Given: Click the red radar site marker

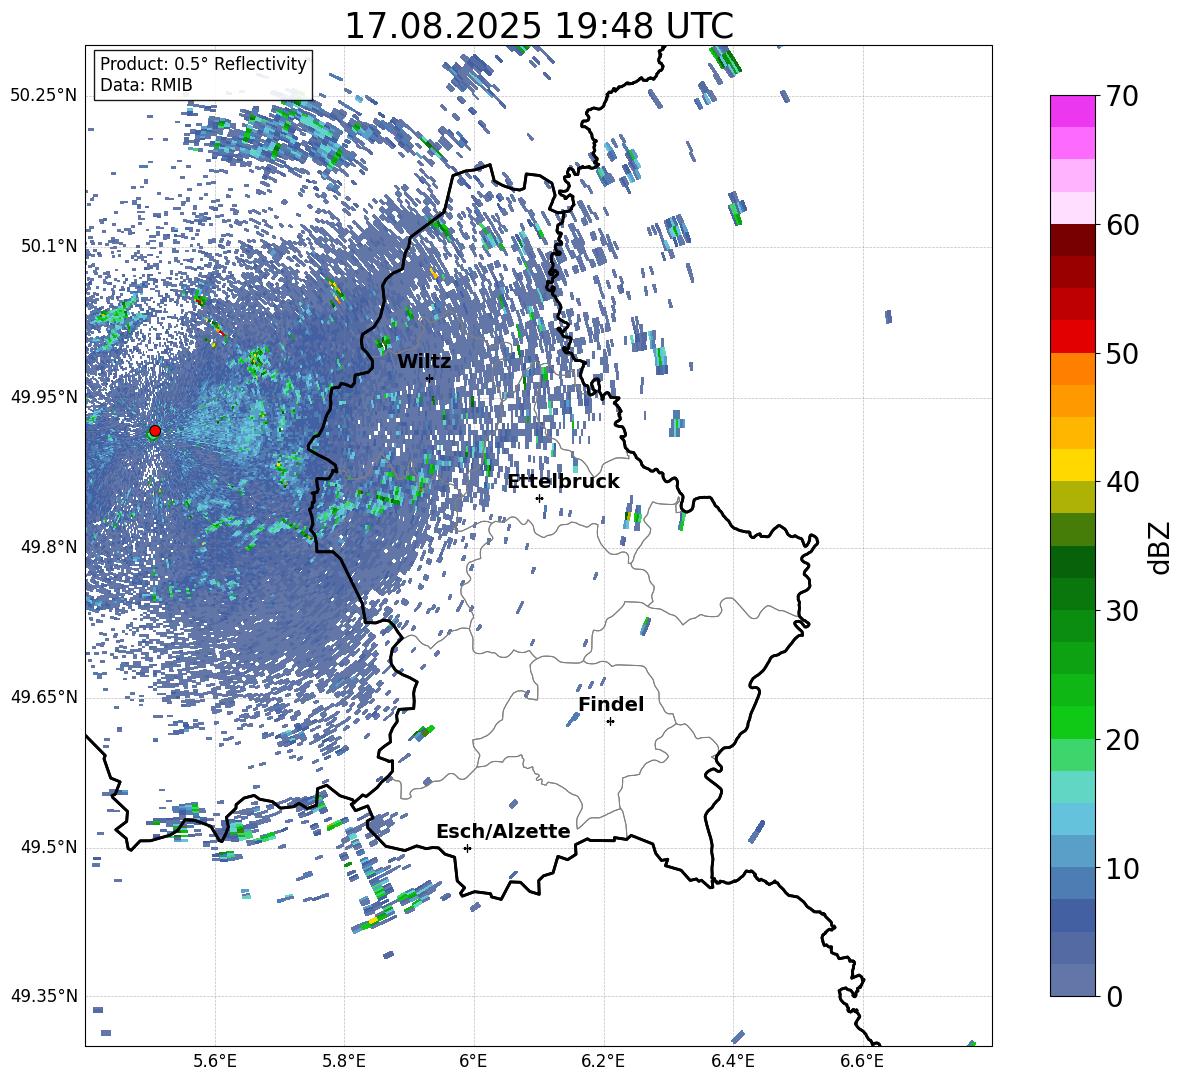Looking at the screenshot, I should tap(155, 430).
